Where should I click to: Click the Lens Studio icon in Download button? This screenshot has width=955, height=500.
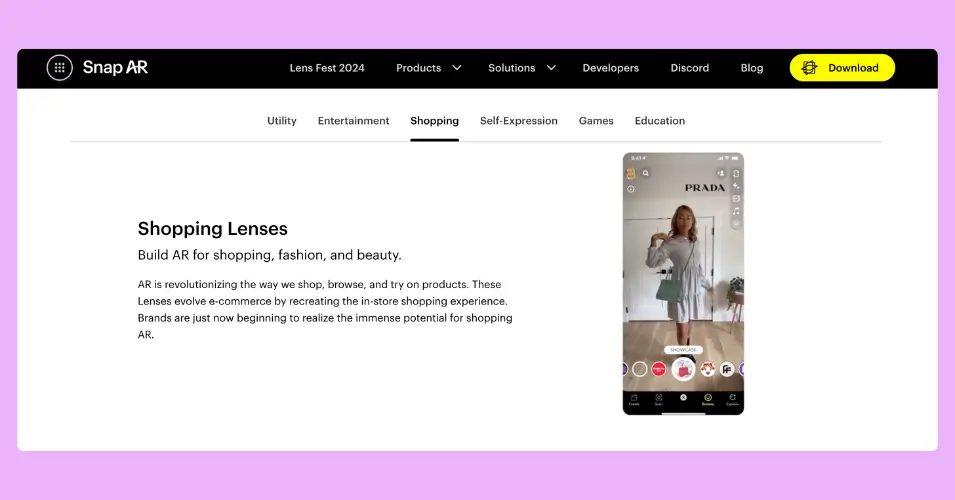809,68
